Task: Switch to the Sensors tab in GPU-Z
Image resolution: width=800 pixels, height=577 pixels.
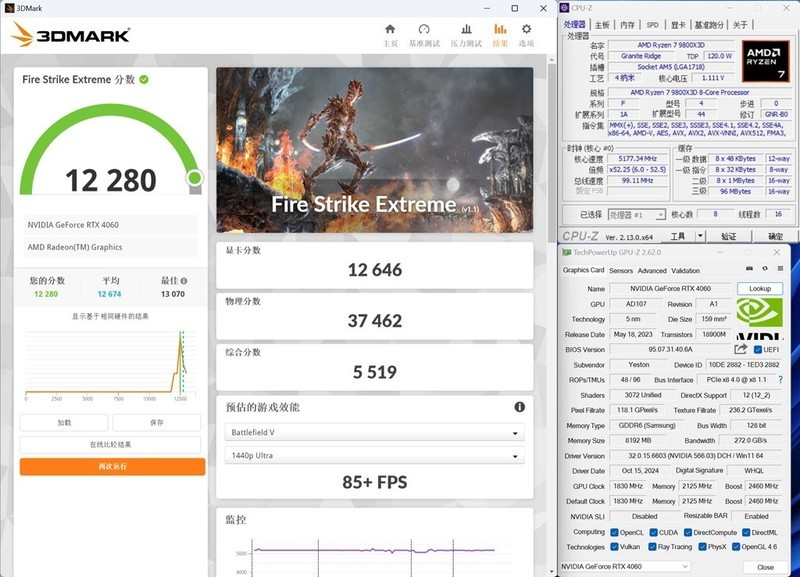Action: 621,271
